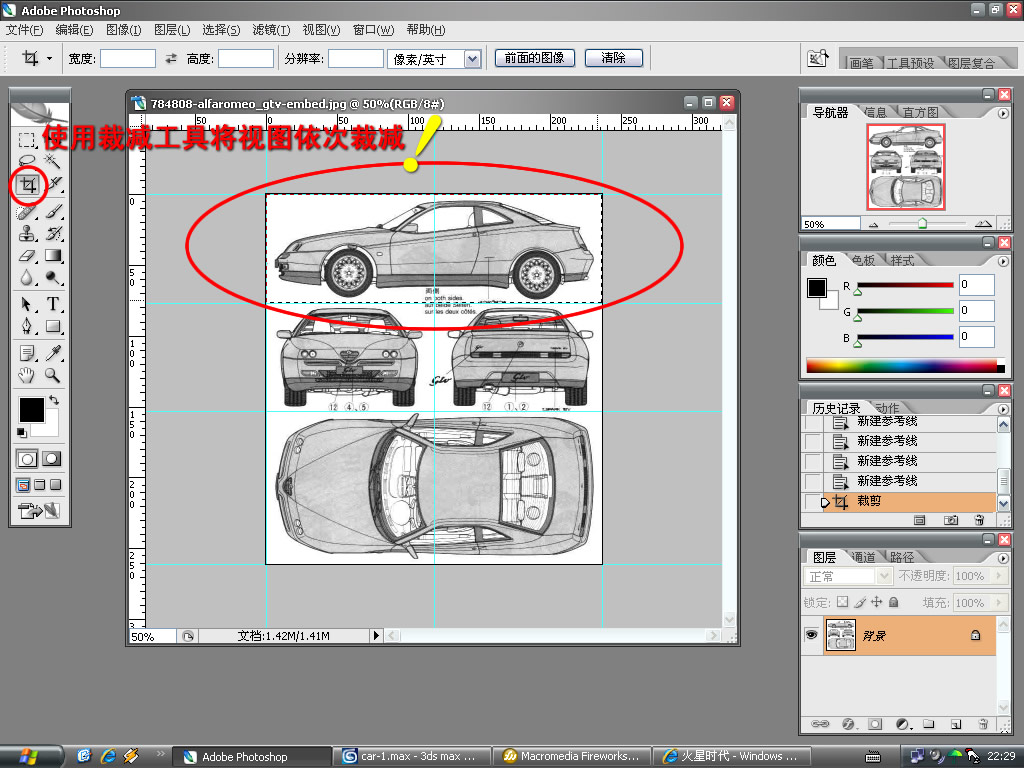1024x768 pixels.
Task: Swap foreground and background colors
Action: click(54, 400)
